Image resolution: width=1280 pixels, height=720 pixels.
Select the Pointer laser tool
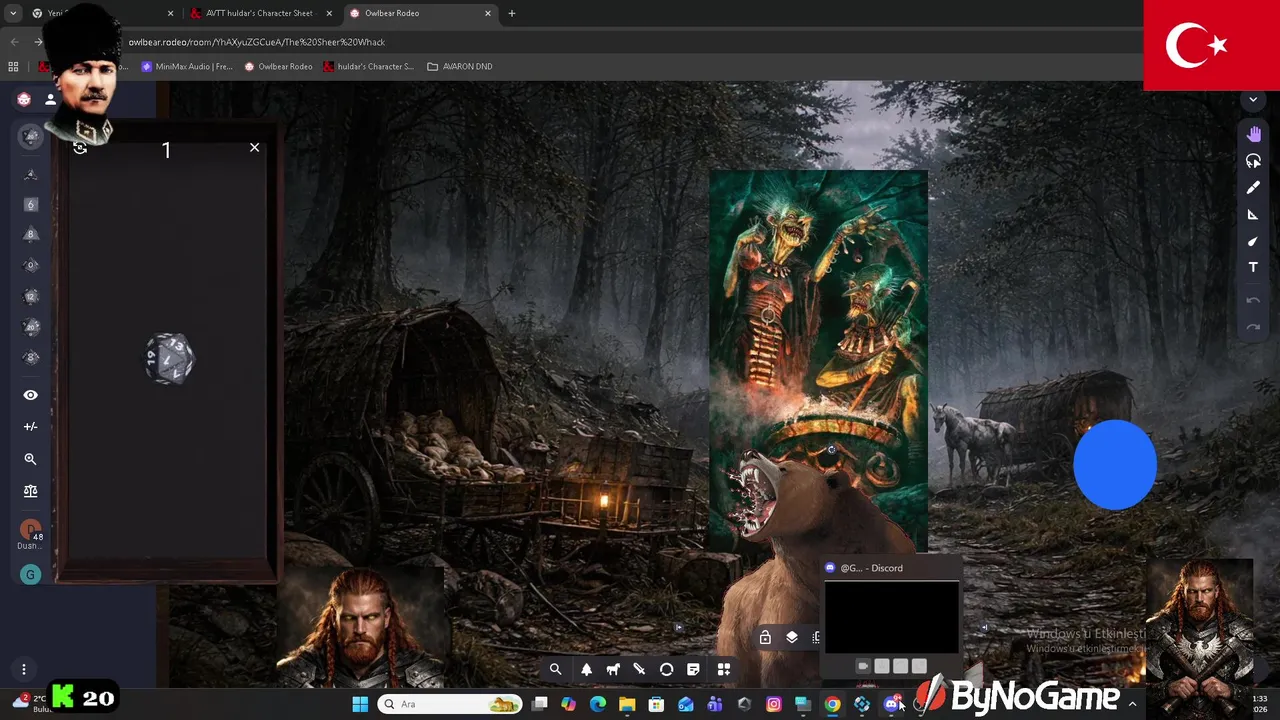1253,241
